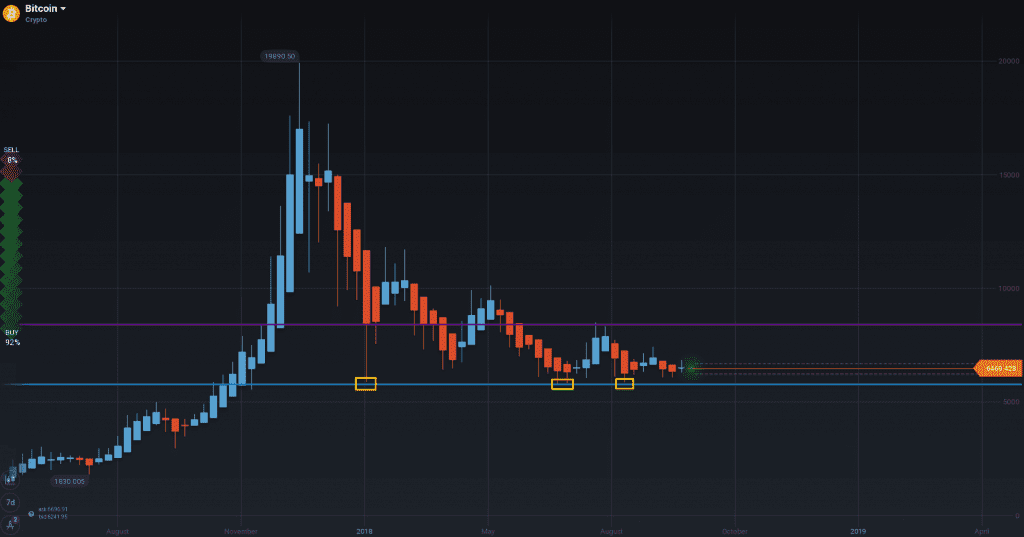Click the 19890.50 peak price label
This screenshot has height=537, width=1024.
coord(280,56)
